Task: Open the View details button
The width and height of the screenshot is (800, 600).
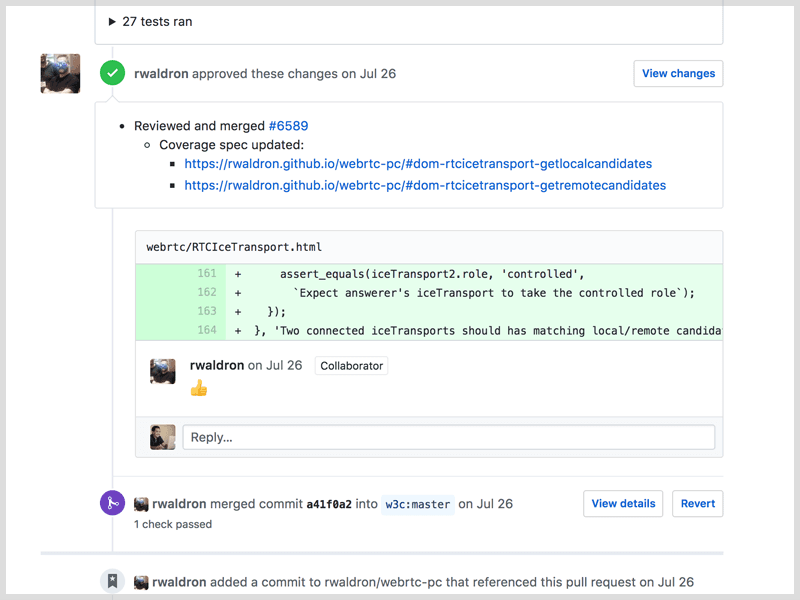Action: [x=623, y=504]
